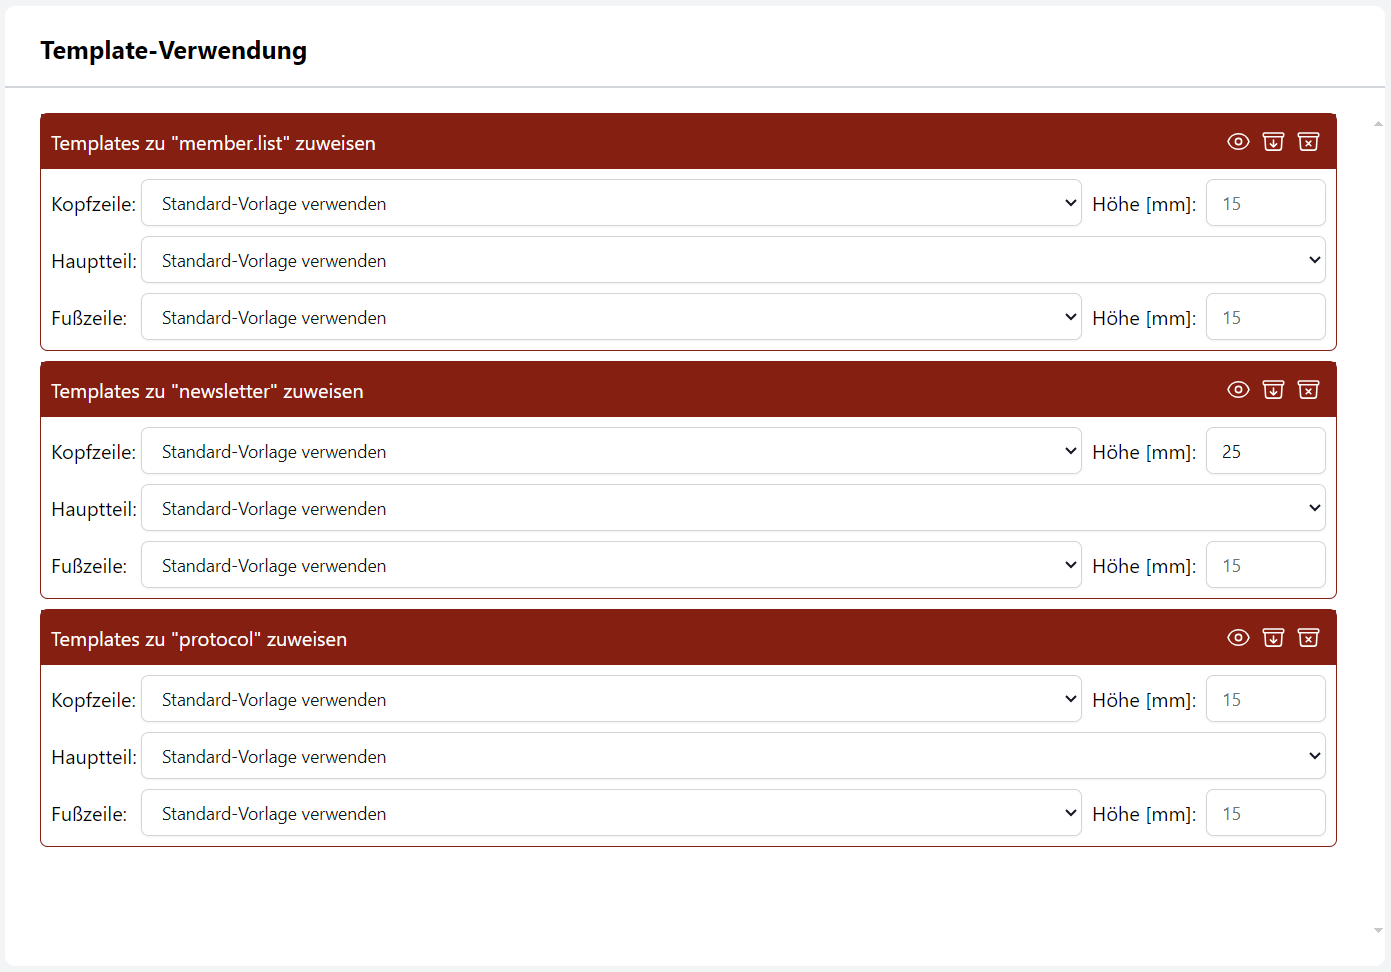
Task: Click archive-x icon in protocol header
Action: 1308,638
